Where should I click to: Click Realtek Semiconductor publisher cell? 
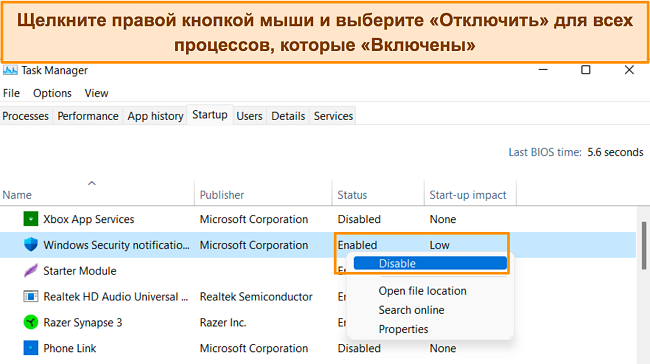[x=256, y=296]
